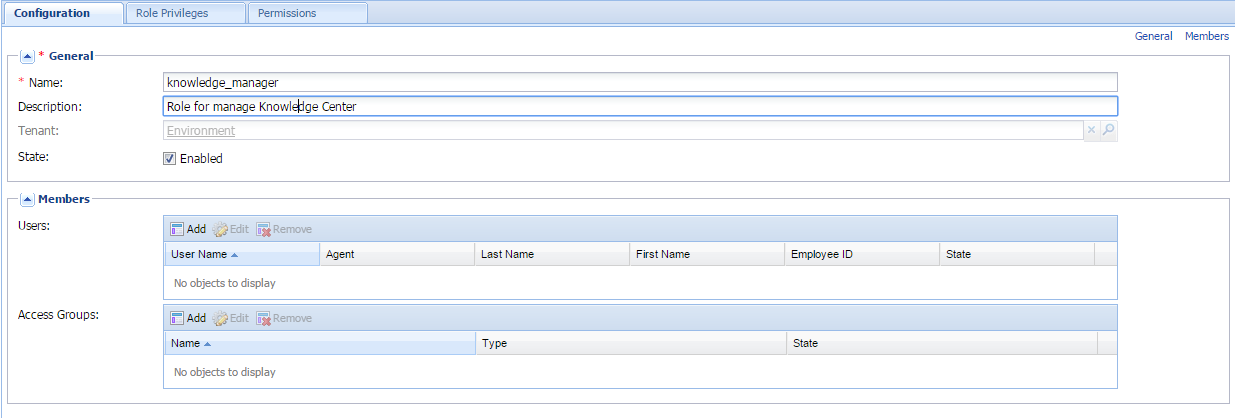Screen dimensions: 1235x418
Task: Collapse the Members section
Action: click(27, 199)
